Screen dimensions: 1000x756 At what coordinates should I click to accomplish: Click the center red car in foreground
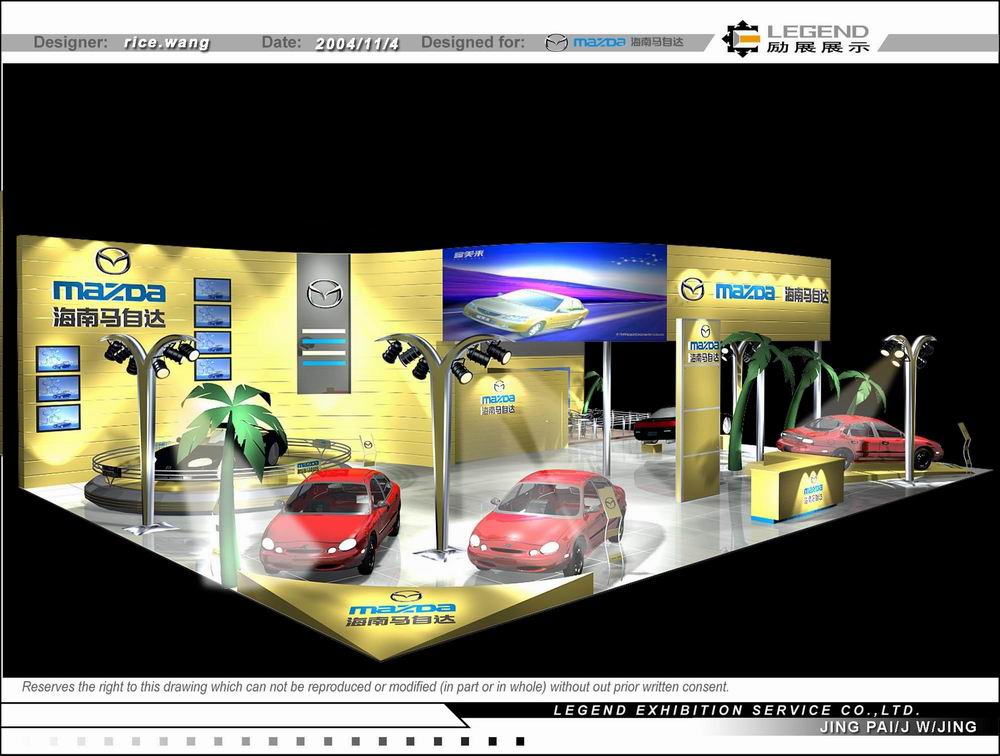click(547, 522)
